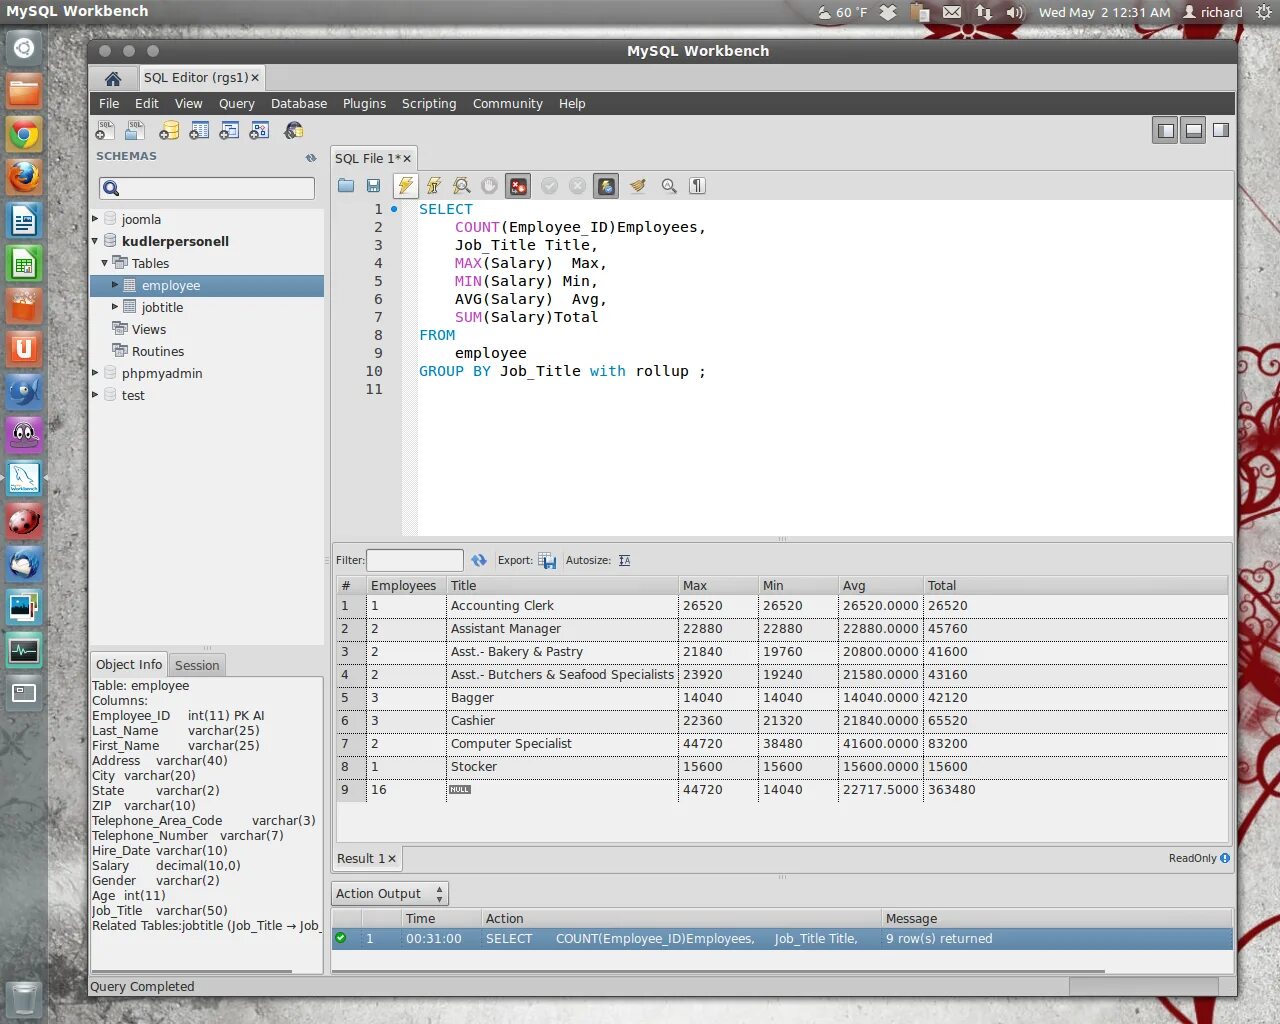Rollback the current transaction
The height and width of the screenshot is (1024, 1280).
click(x=577, y=185)
